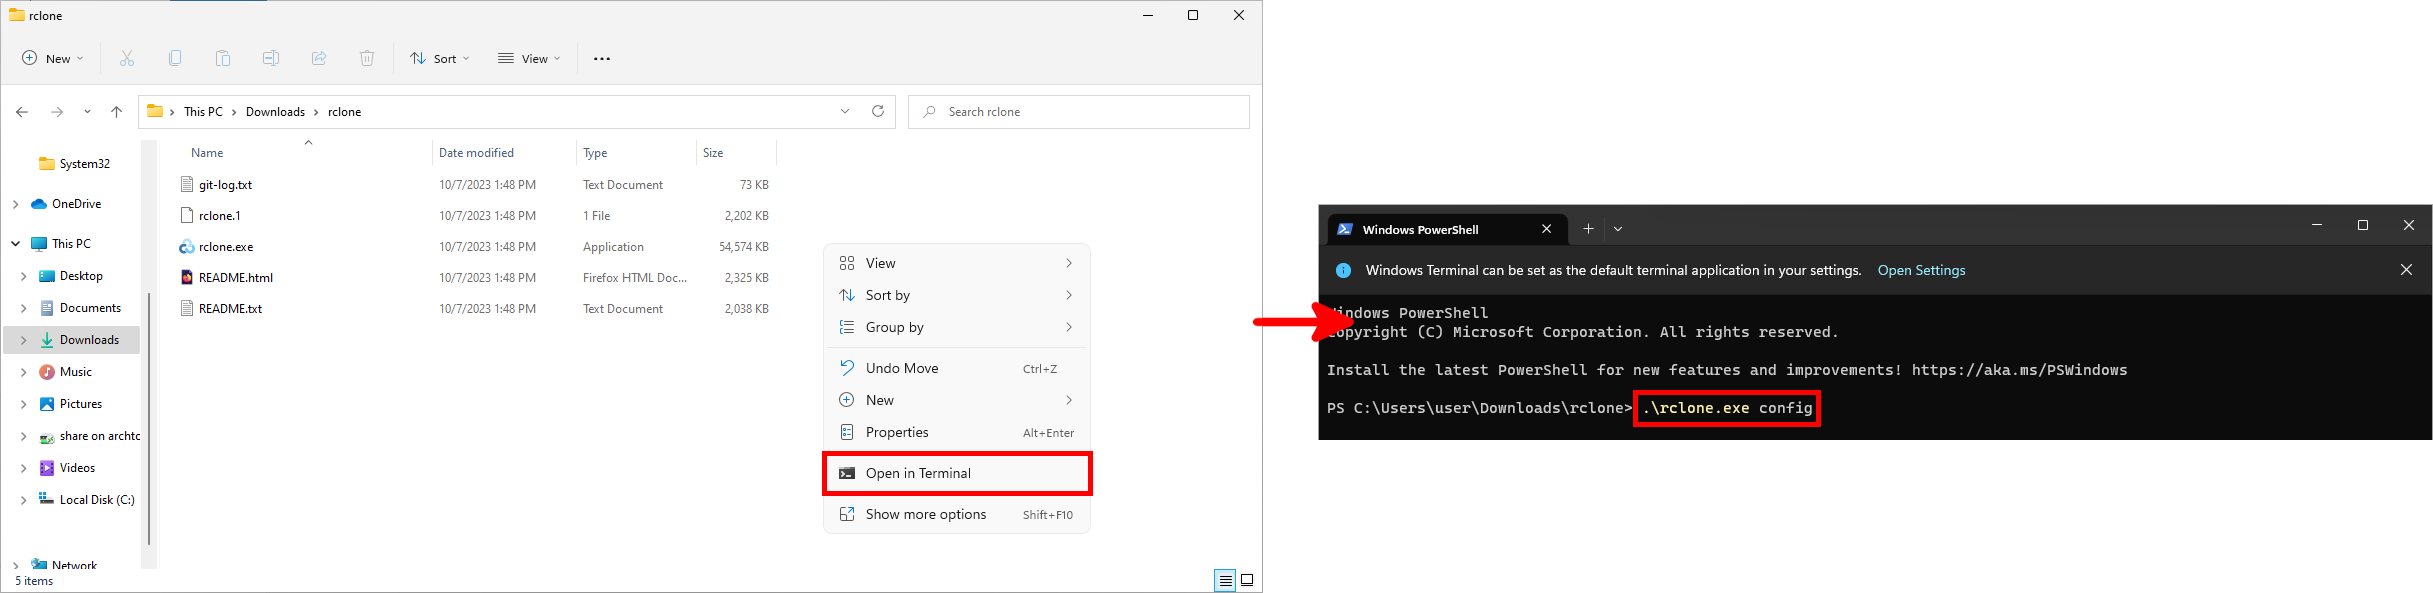Click This PC in the address breadcrumb
This screenshot has height=593, width=2433.
click(x=203, y=112)
